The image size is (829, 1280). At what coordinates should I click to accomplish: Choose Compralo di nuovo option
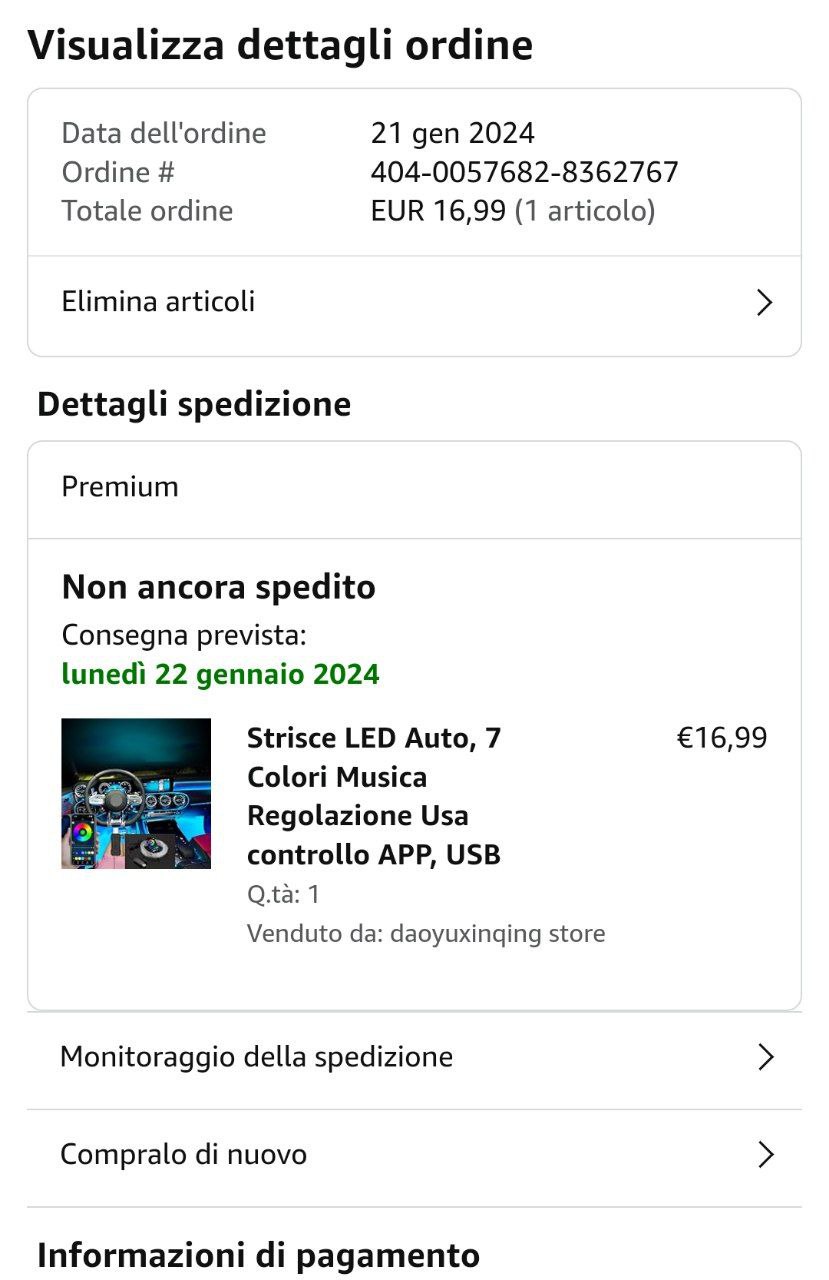click(x=414, y=1155)
